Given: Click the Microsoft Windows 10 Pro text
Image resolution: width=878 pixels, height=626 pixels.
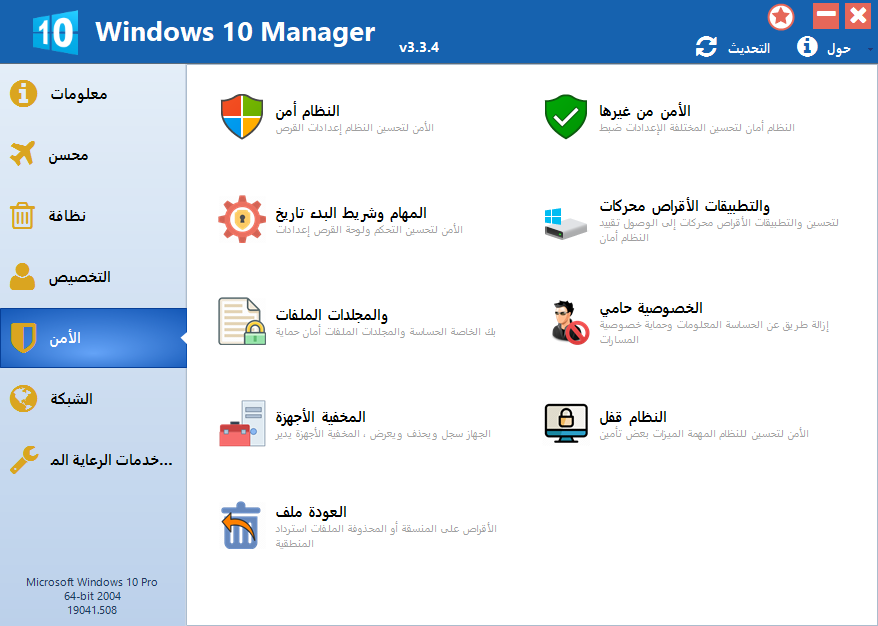Looking at the screenshot, I should 92,582.
